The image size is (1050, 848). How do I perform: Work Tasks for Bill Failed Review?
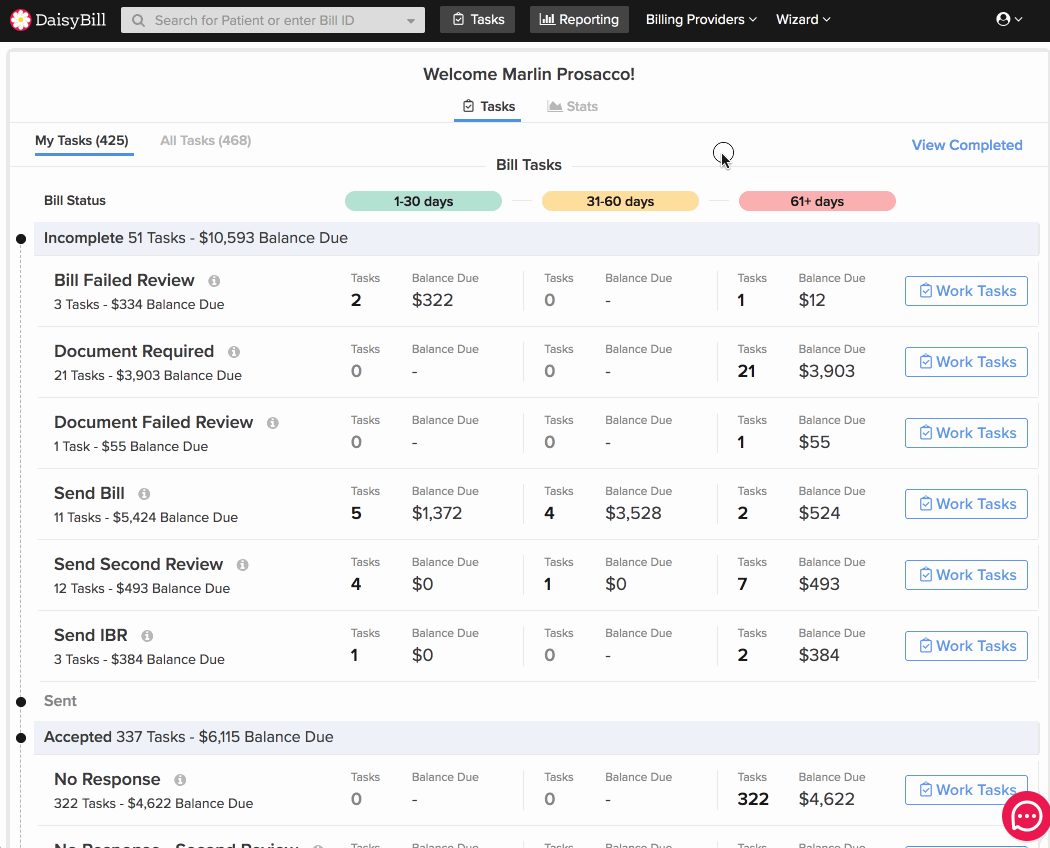pyautogui.click(x=966, y=291)
